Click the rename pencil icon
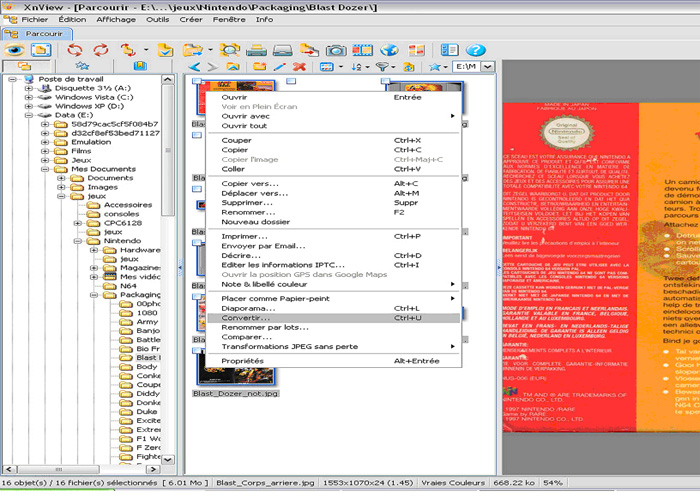700x500 pixels. (x=279, y=67)
